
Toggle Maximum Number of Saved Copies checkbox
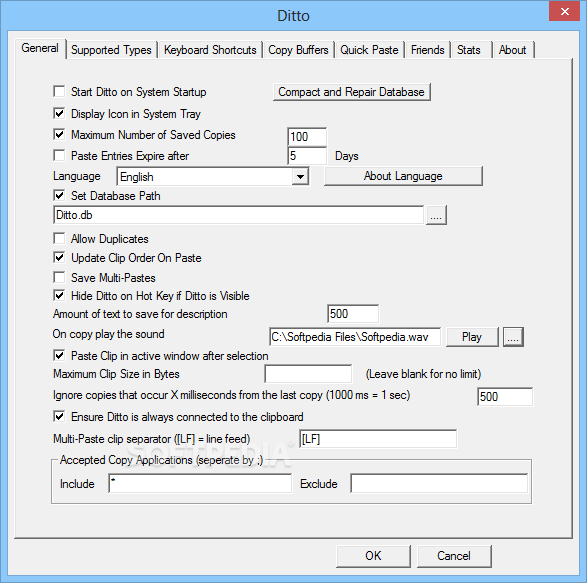pos(59,134)
